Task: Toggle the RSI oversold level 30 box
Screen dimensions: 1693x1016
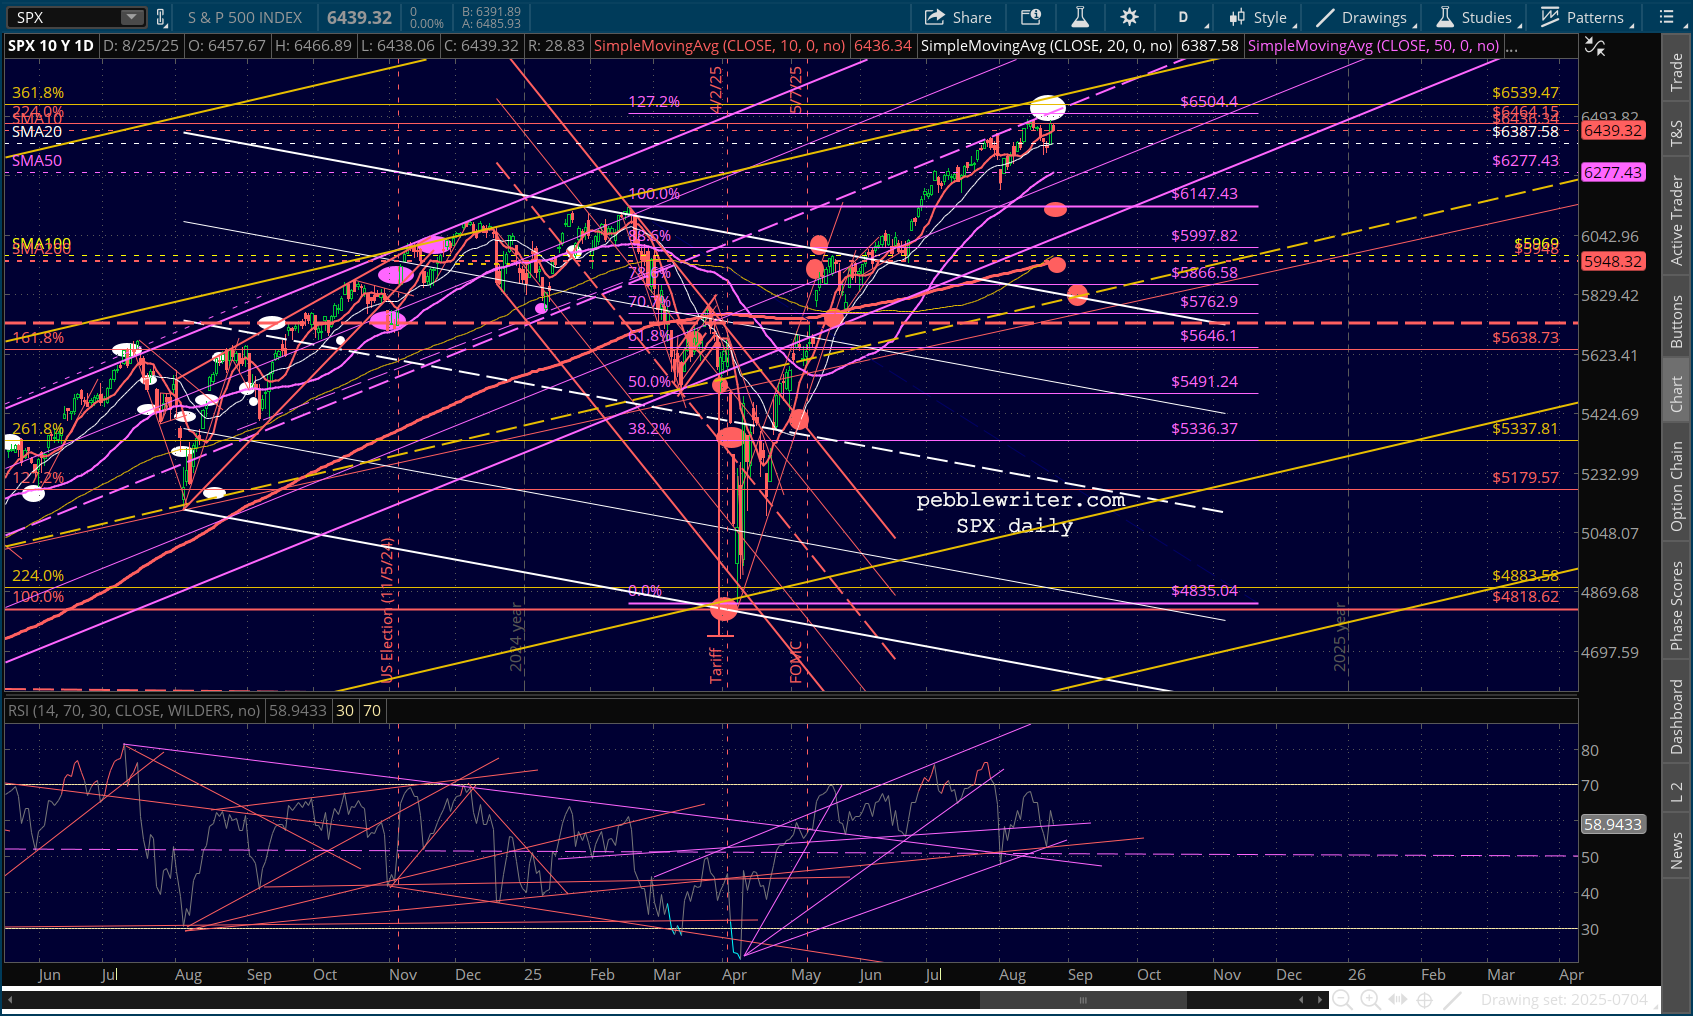Action: [345, 711]
